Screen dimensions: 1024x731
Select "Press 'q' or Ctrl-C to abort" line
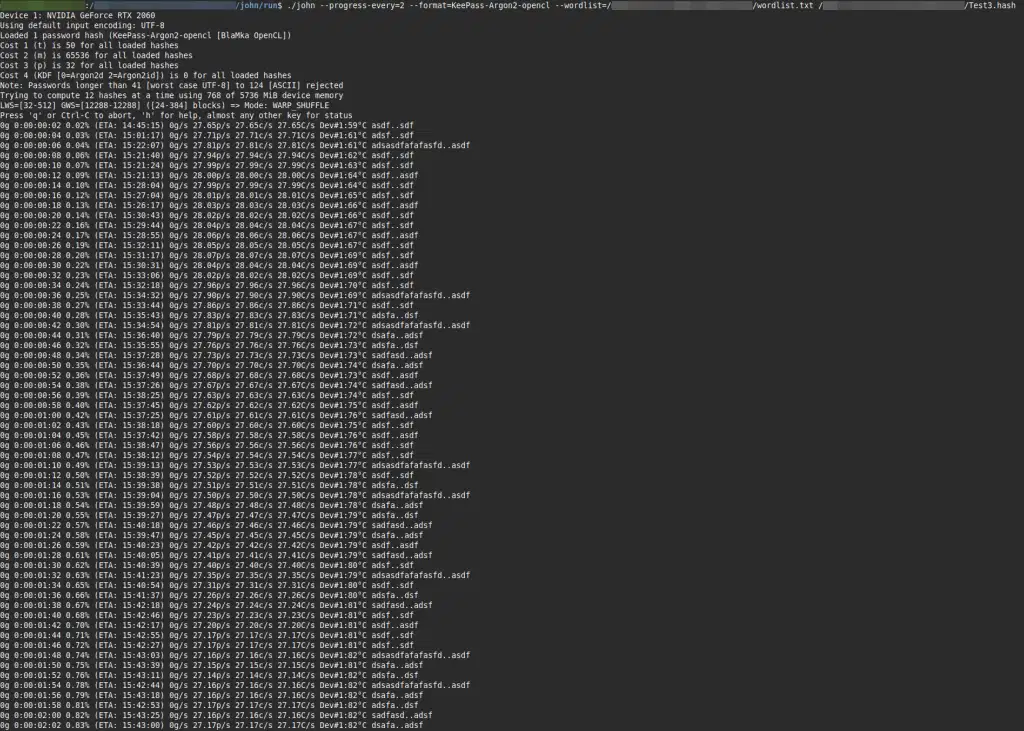[176, 115]
